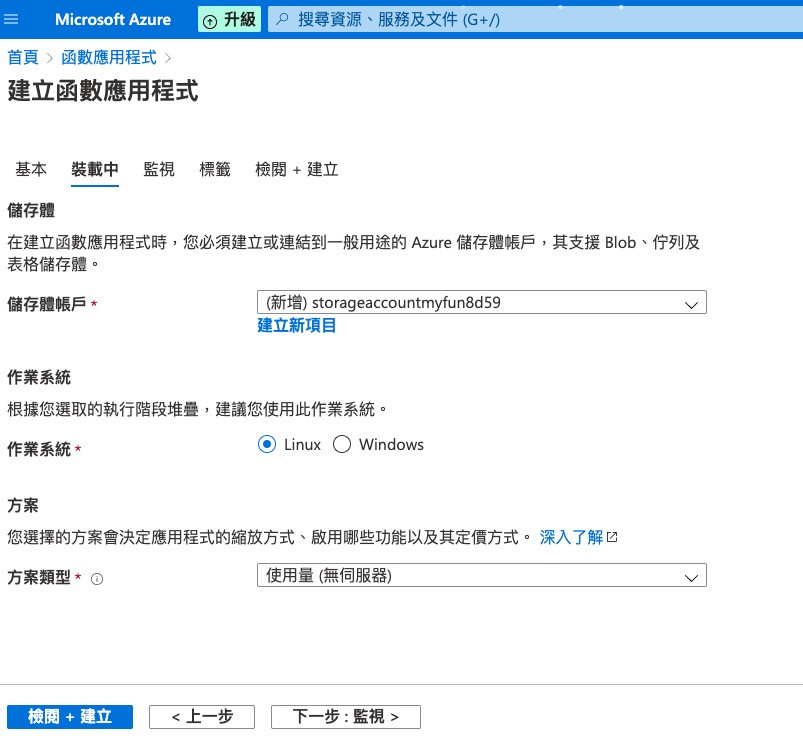Go to 首頁 breadcrumb
The width and height of the screenshot is (803, 747).
(23, 57)
